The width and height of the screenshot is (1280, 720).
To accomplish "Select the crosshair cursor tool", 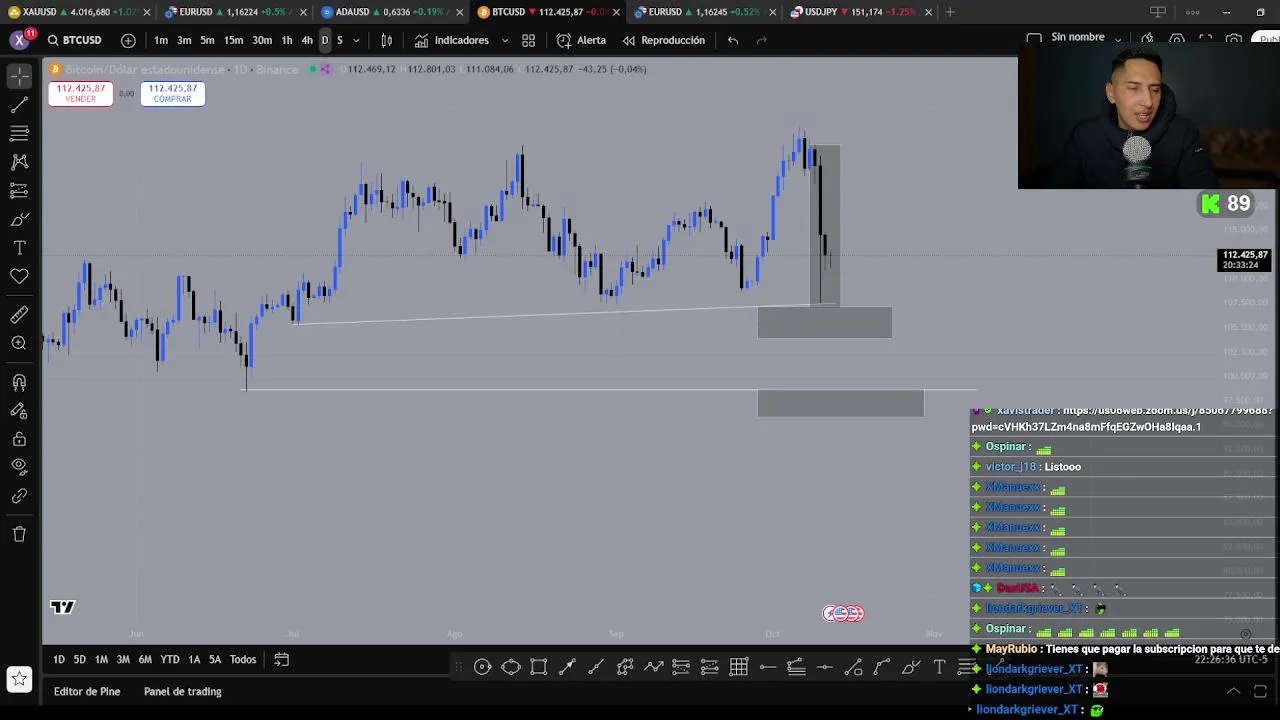I will pyautogui.click(x=19, y=76).
